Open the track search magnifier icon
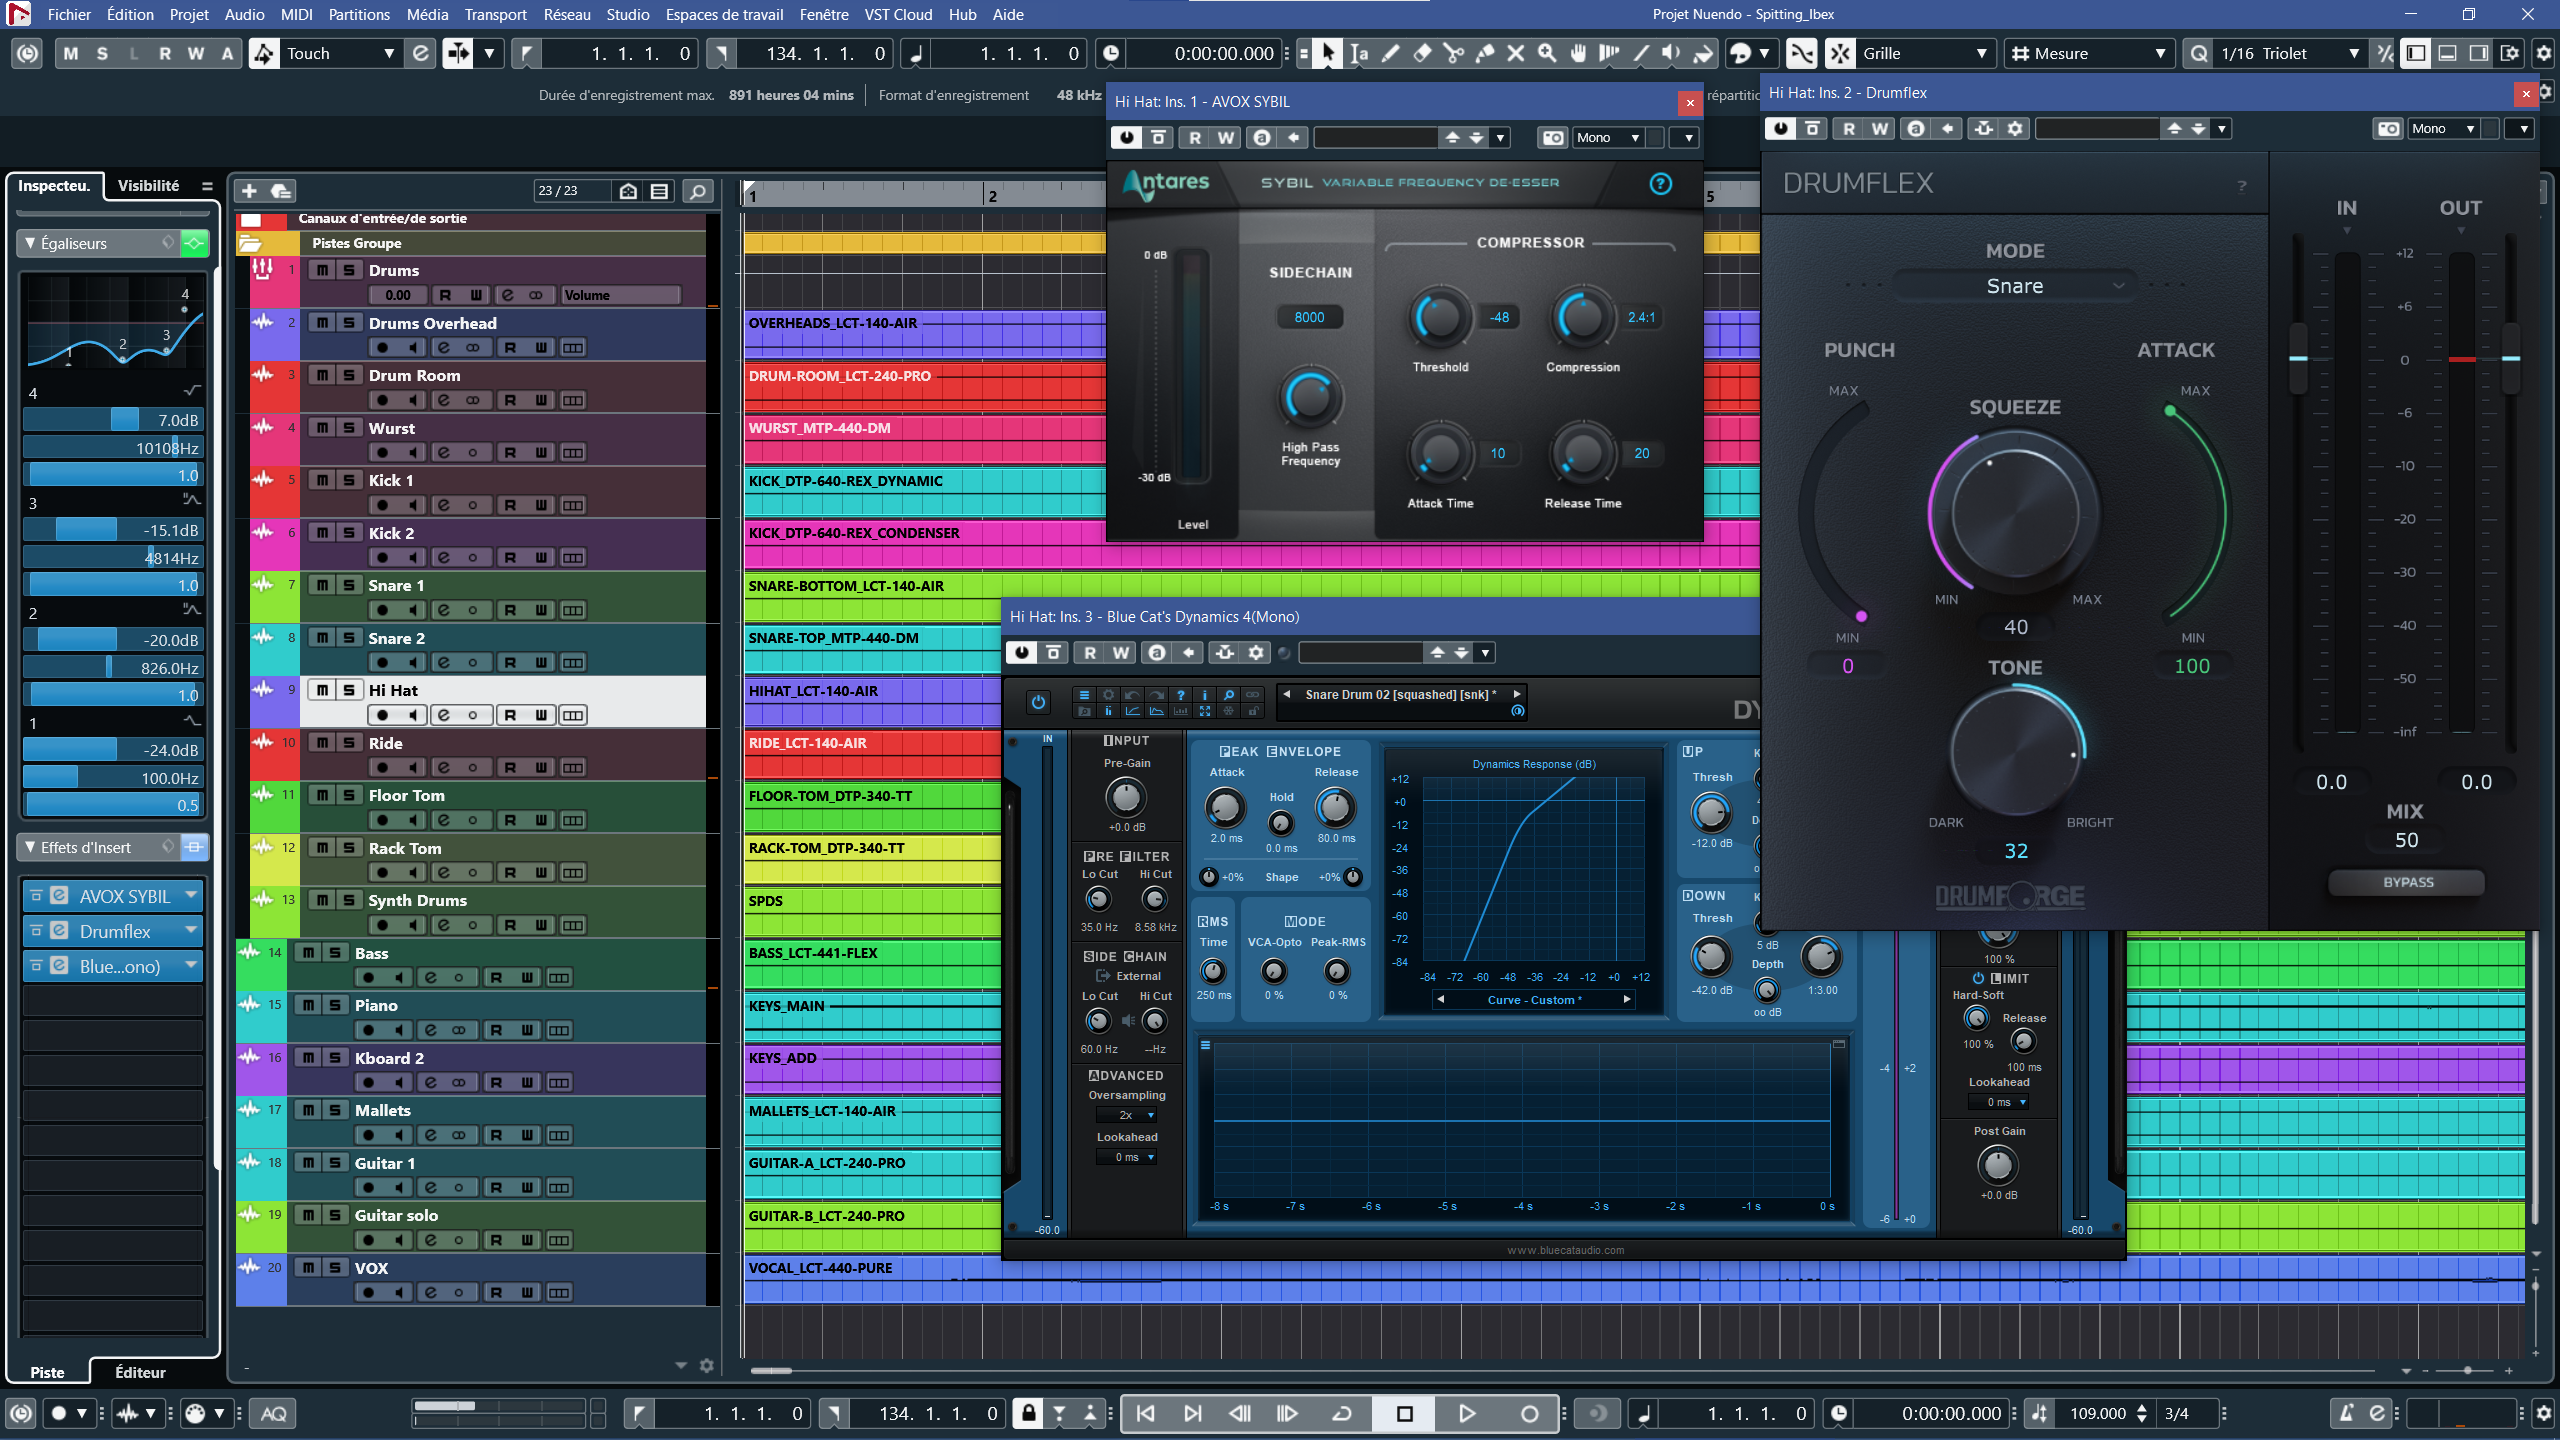This screenshot has height=1440, width=2560. pyautogui.click(x=698, y=191)
